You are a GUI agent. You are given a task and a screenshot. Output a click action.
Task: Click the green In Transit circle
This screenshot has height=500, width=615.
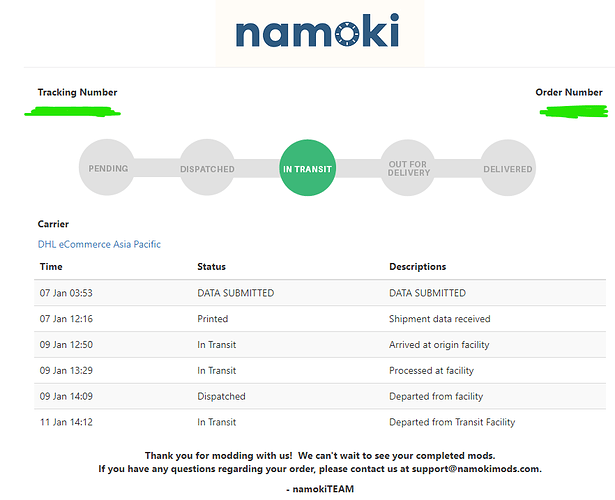[308, 168]
